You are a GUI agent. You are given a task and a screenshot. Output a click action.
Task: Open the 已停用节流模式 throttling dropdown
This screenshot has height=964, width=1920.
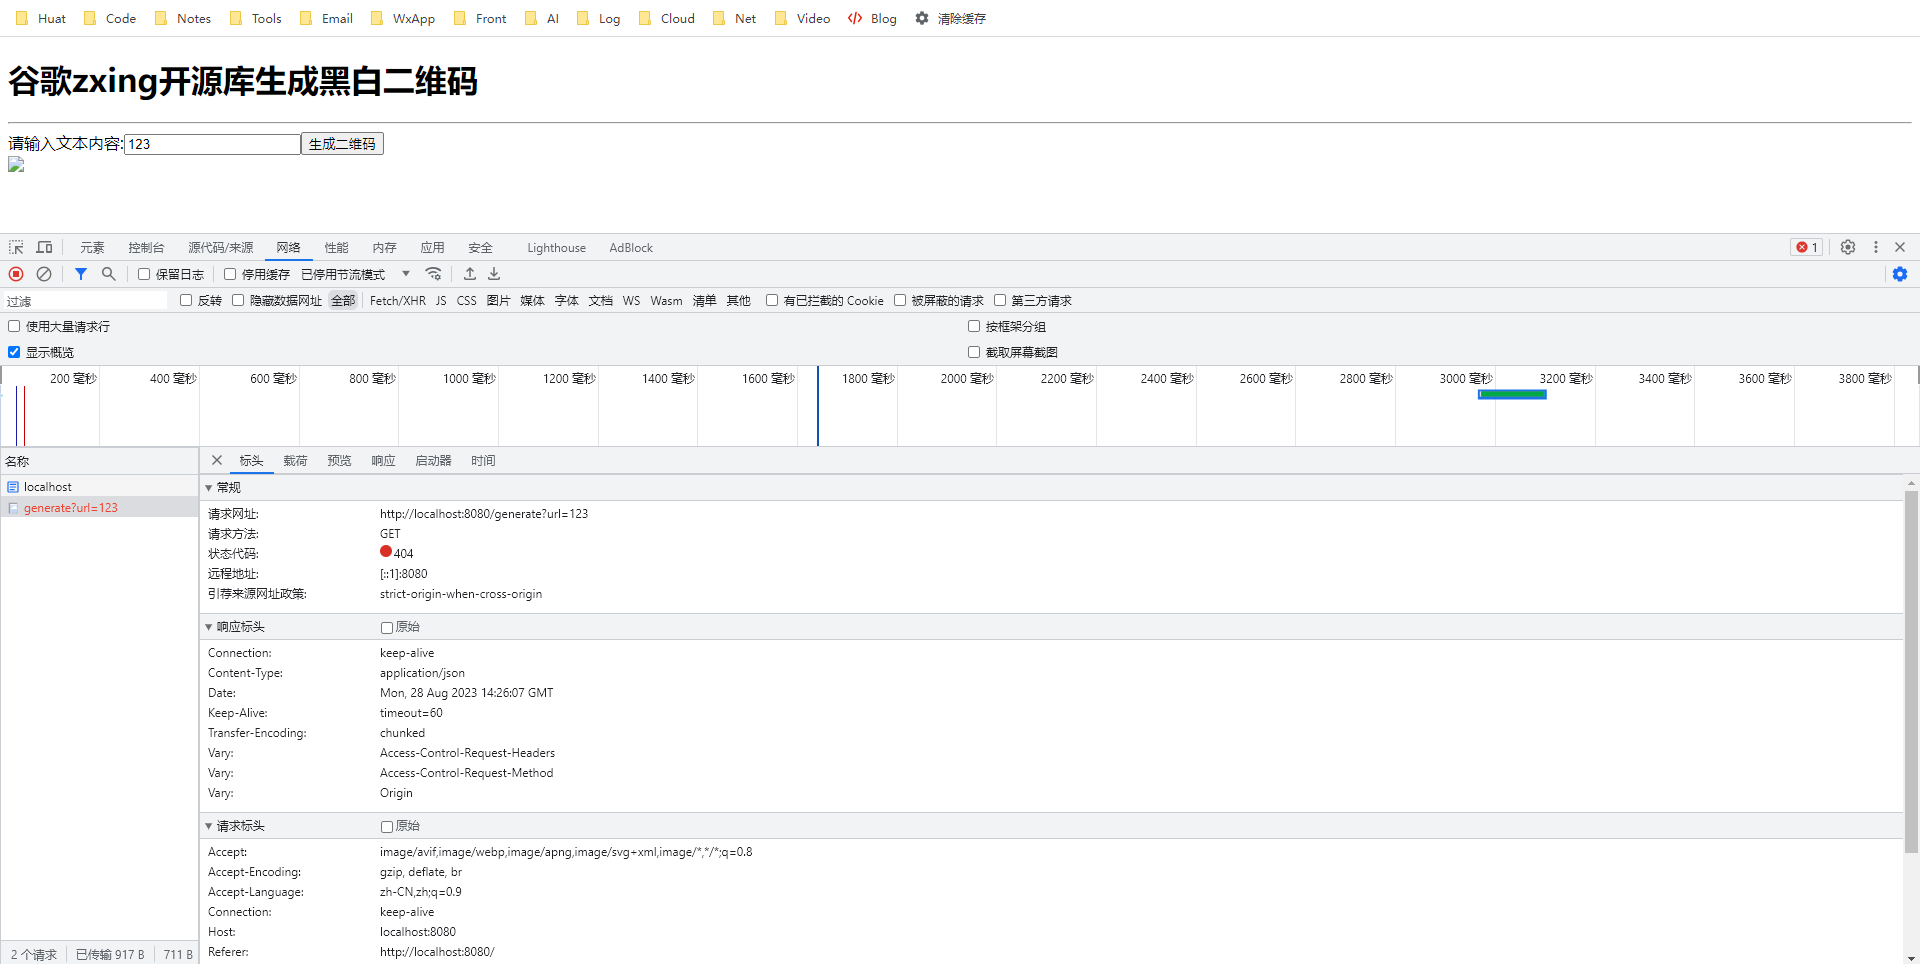pyautogui.click(x=356, y=274)
